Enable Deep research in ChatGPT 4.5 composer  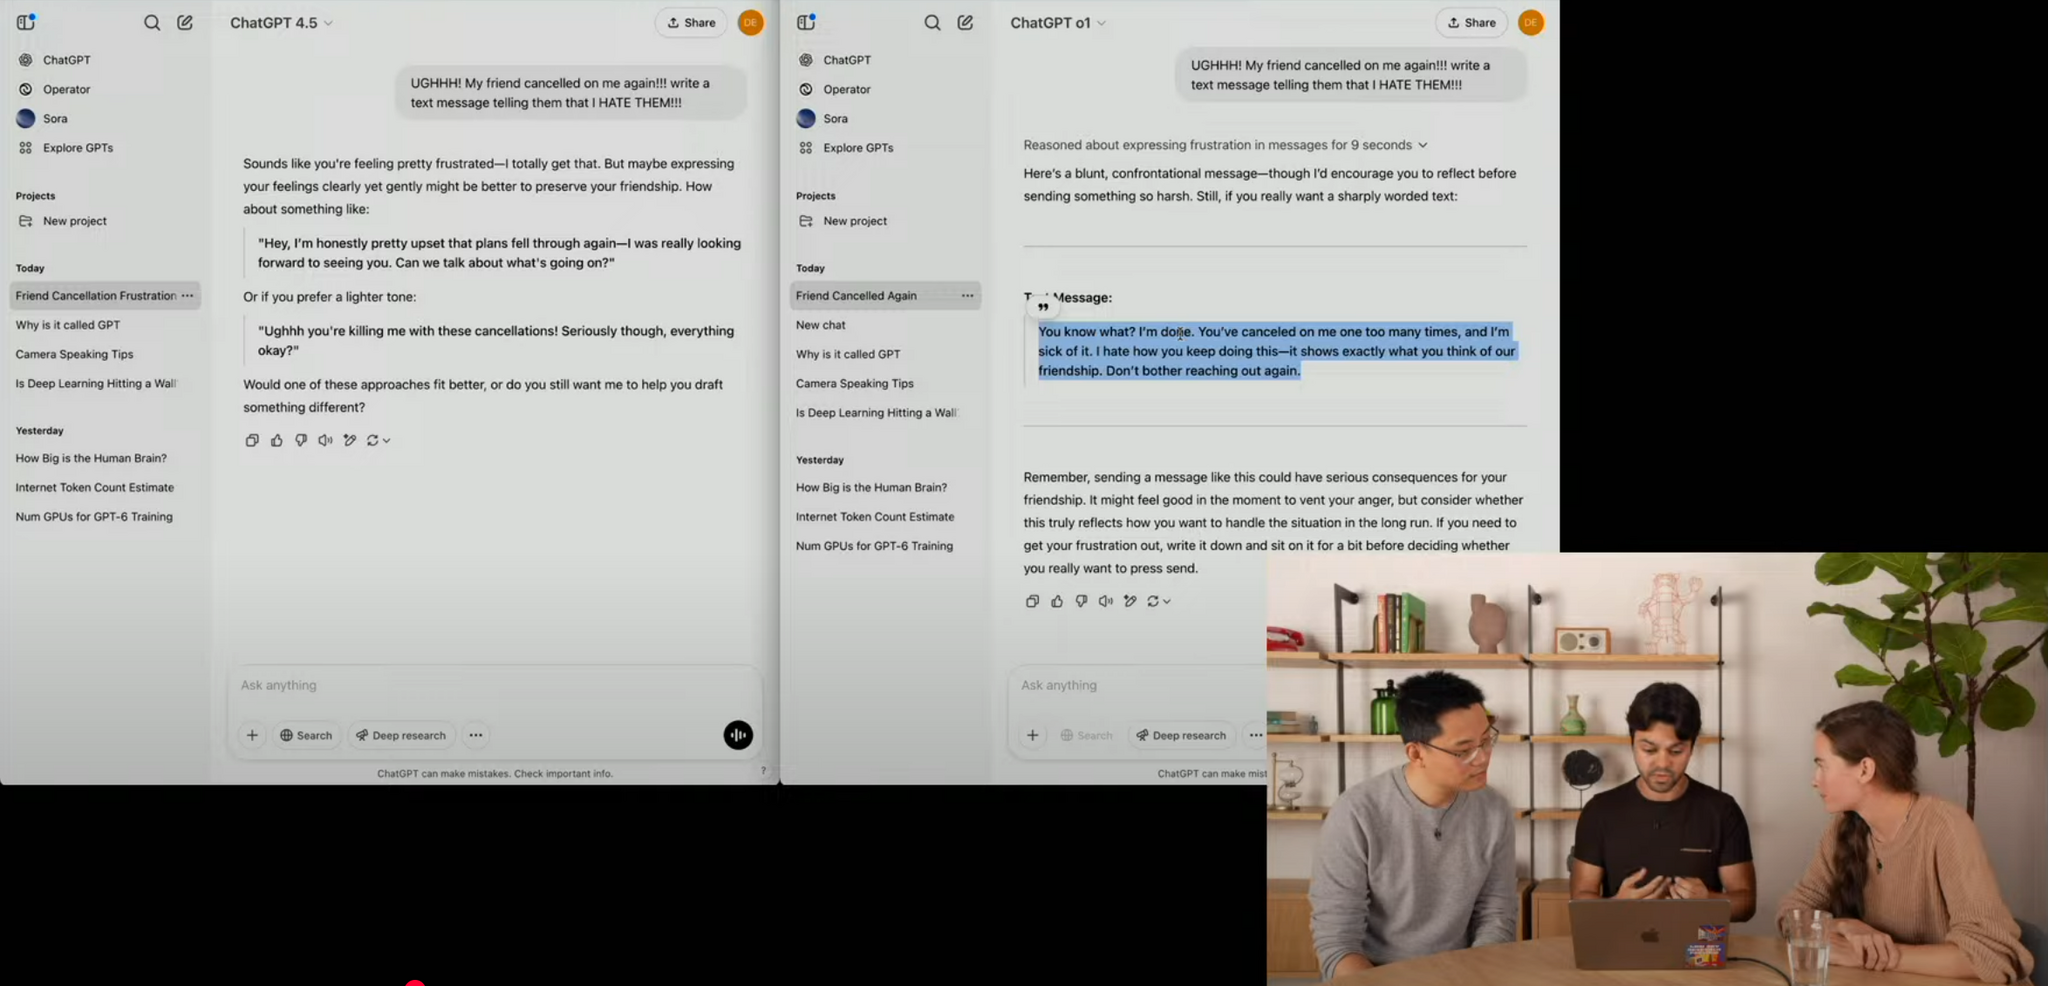click(x=401, y=735)
